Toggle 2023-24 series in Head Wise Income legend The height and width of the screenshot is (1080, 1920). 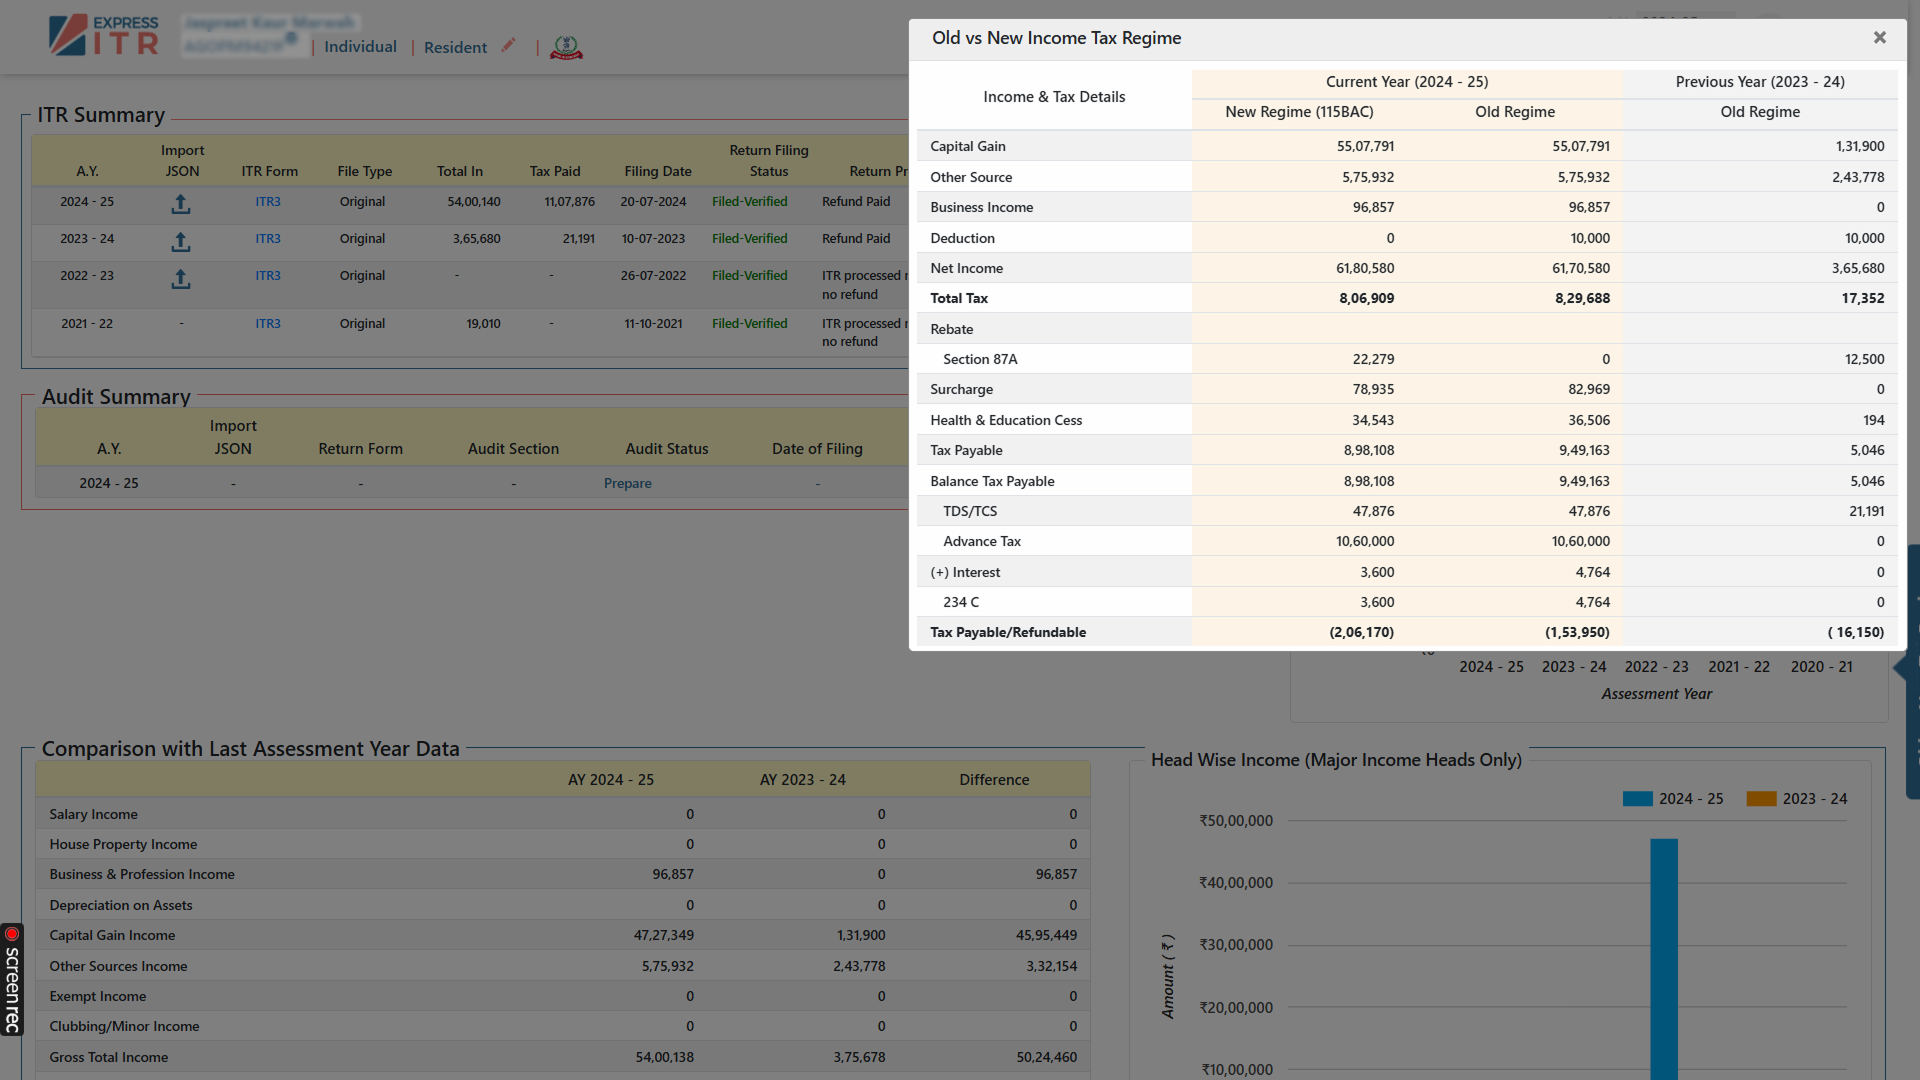coord(1796,798)
